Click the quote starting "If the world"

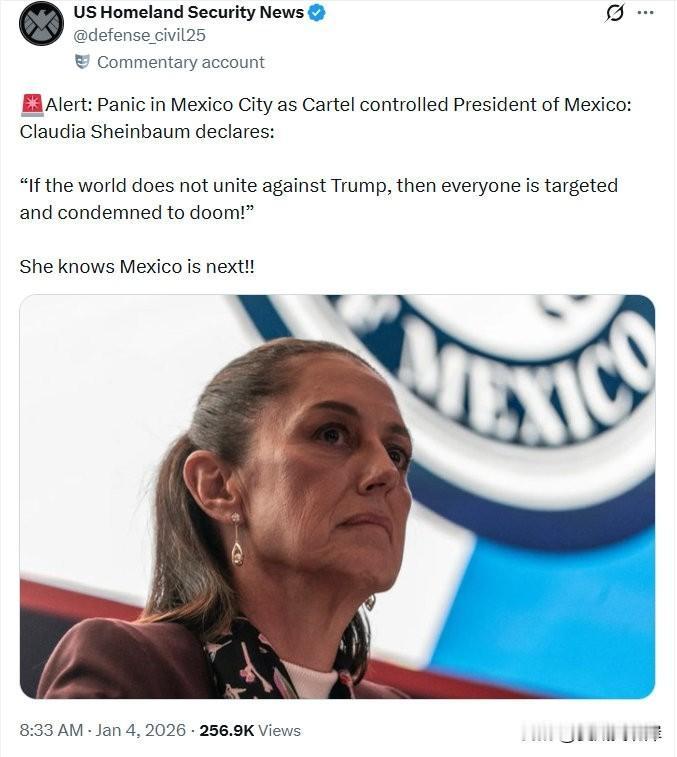[319, 199]
